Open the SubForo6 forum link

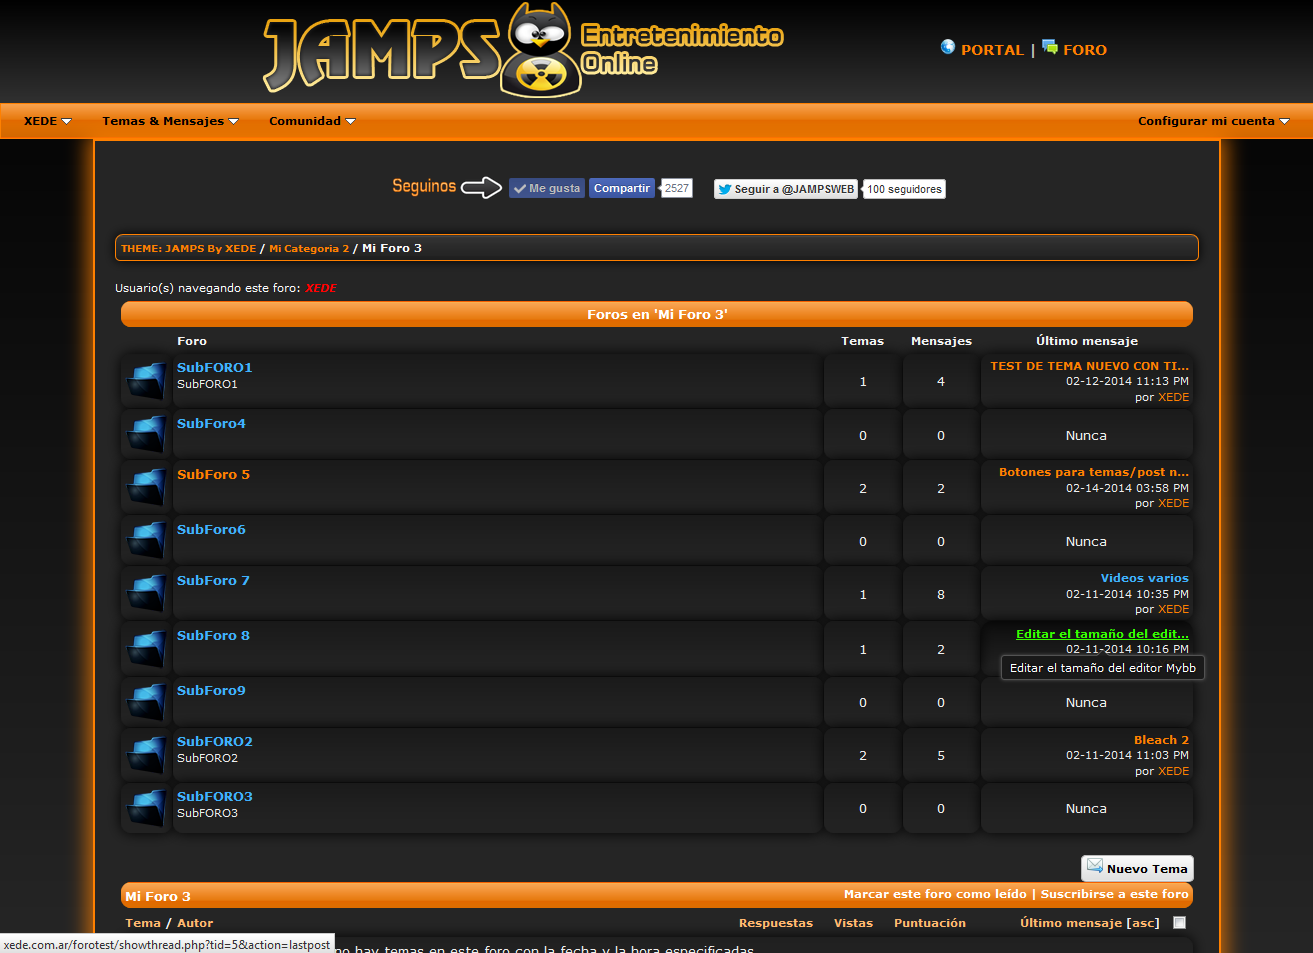(x=211, y=529)
